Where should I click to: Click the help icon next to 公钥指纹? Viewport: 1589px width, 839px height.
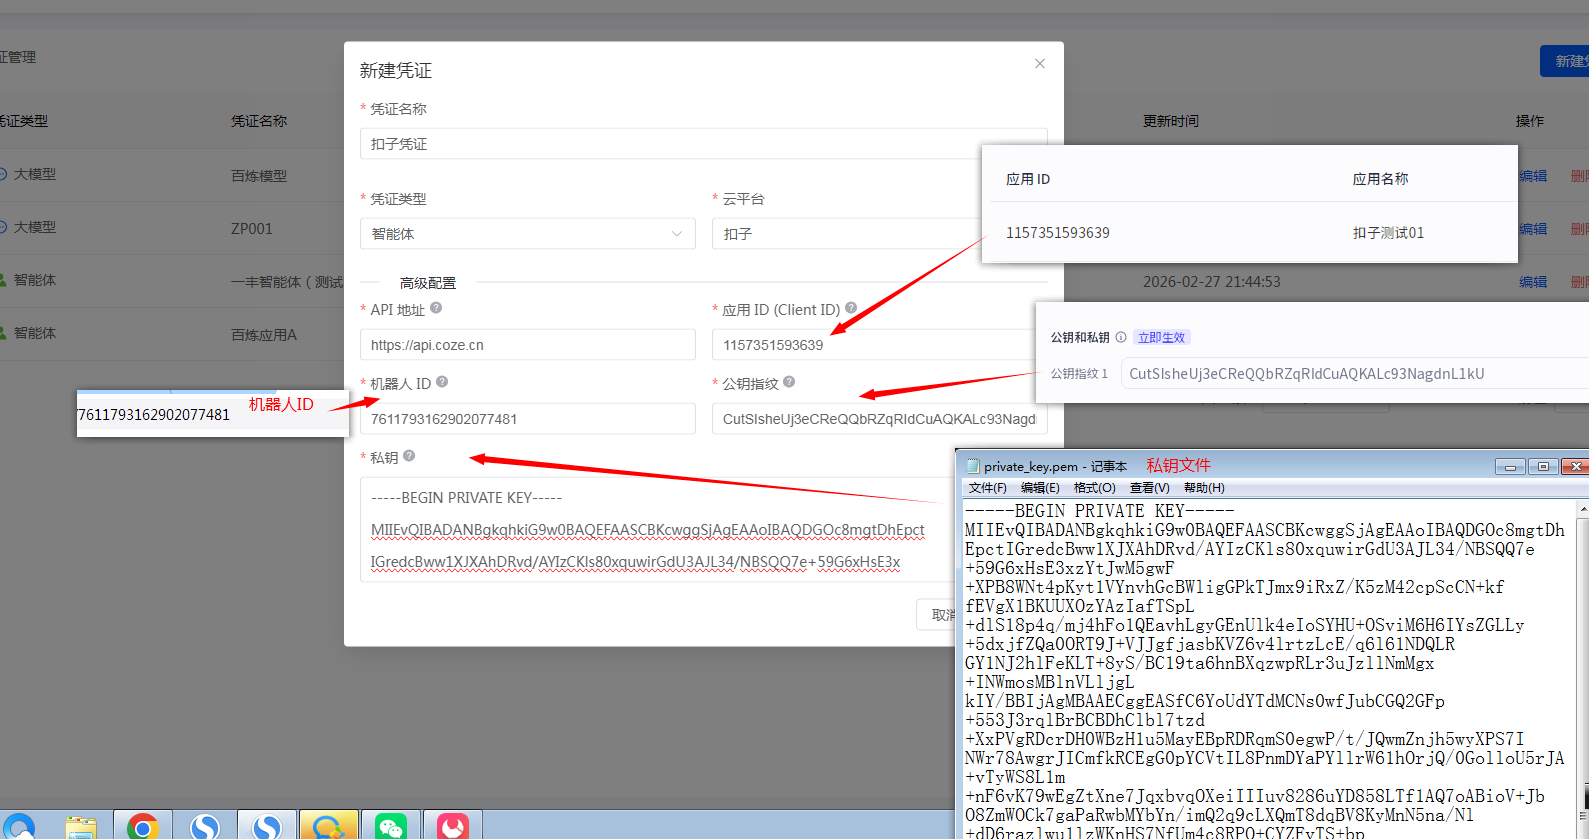[x=789, y=382]
